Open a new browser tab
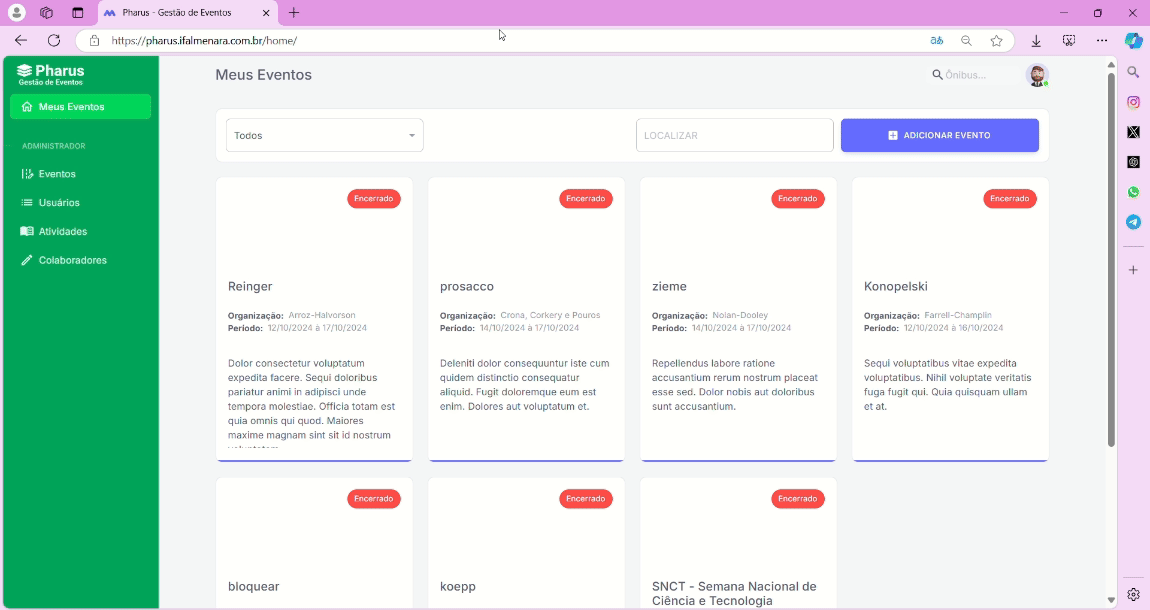Screen dimensions: 1150x610 coord(293,12)
